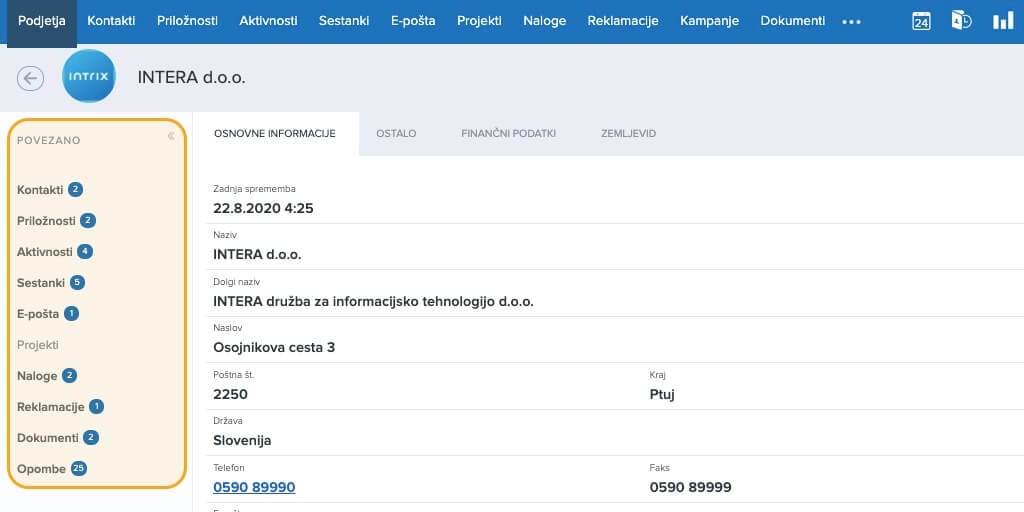Viewport: 1024px width, 512px height.
Task: Click the address Osojnikova cesta 3
Action: (274, 347)
